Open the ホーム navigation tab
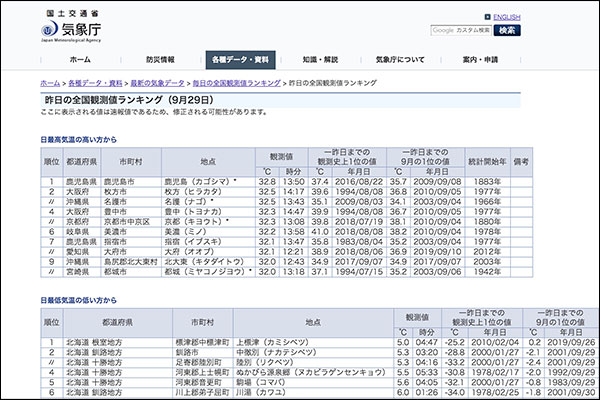The width and height of the screenshot is (600, 400). click(80, 60)
